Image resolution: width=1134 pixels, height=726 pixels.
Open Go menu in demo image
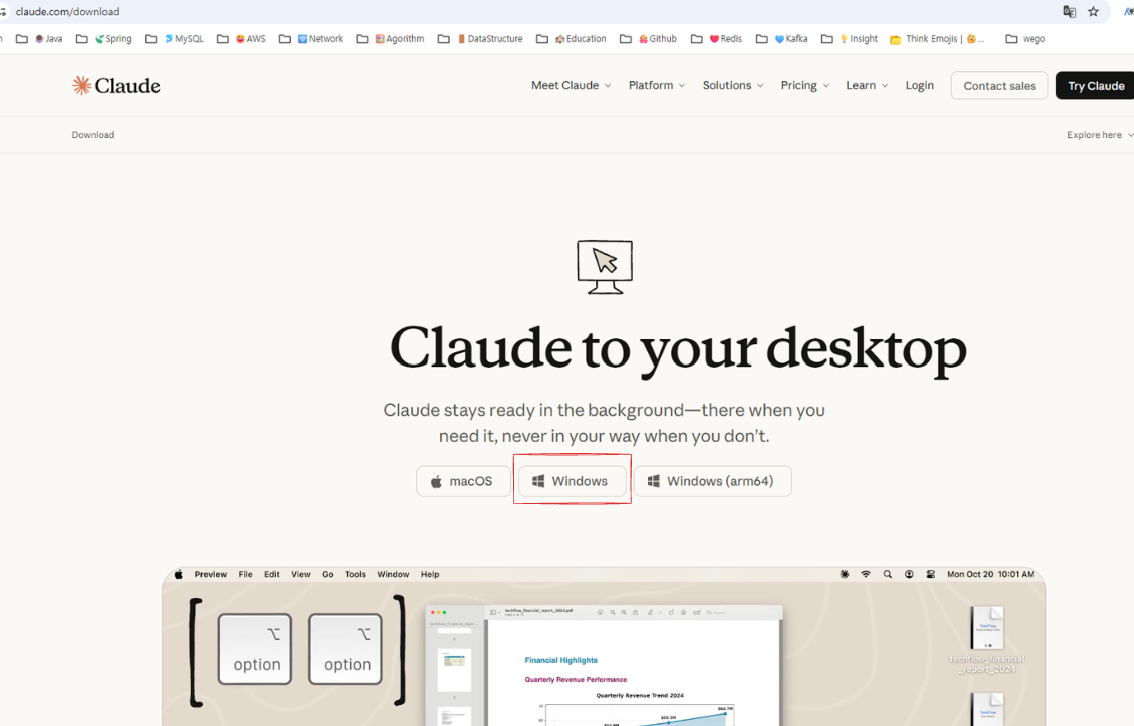(x=328, y=574)
